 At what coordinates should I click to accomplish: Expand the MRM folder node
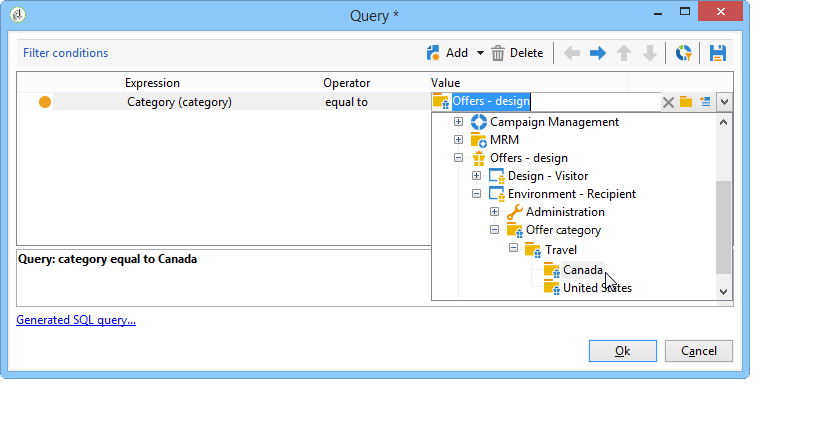click(458, 140)
